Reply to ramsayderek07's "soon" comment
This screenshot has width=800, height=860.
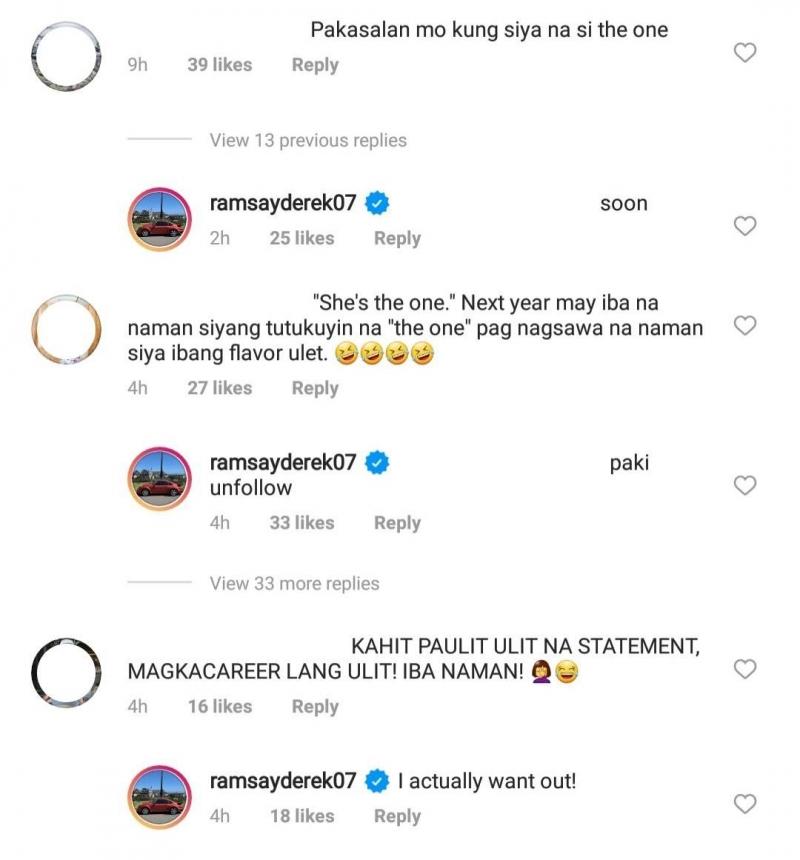(397, 238)
